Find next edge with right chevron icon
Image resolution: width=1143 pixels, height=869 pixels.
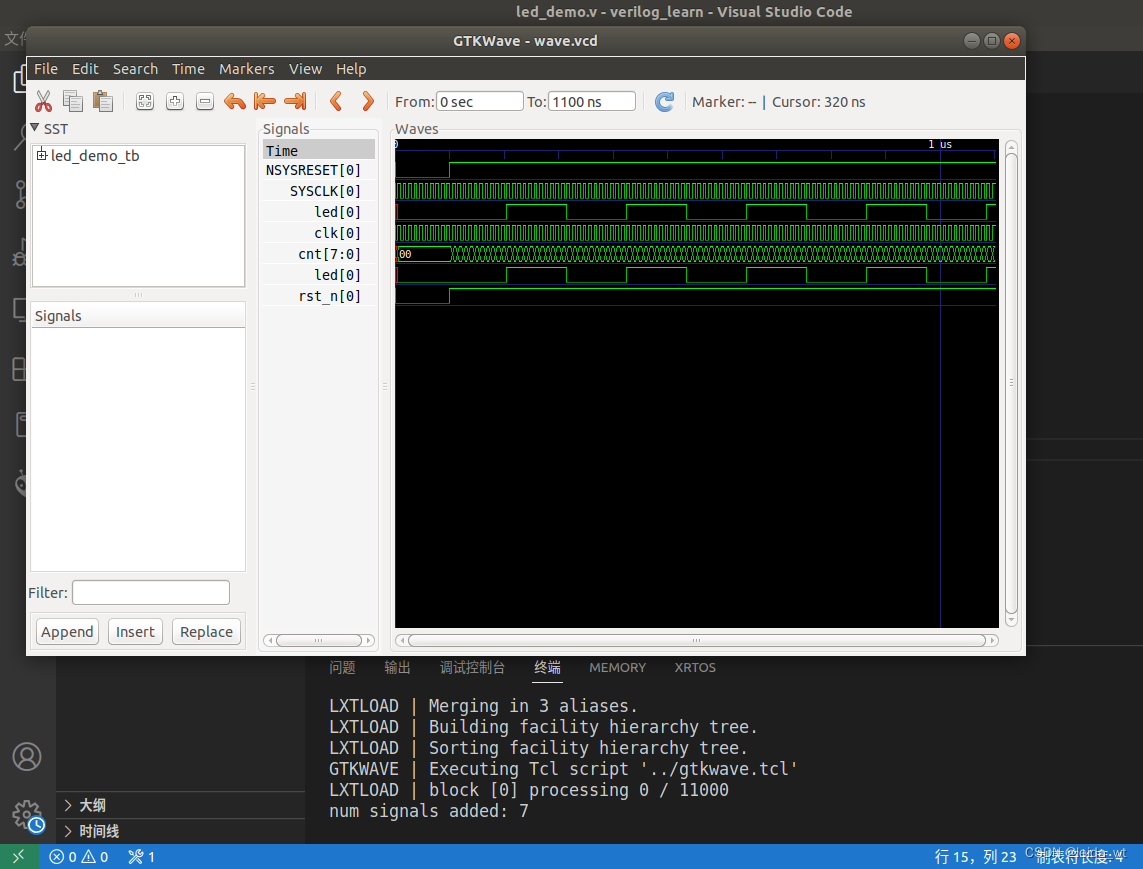coord(367,101)
